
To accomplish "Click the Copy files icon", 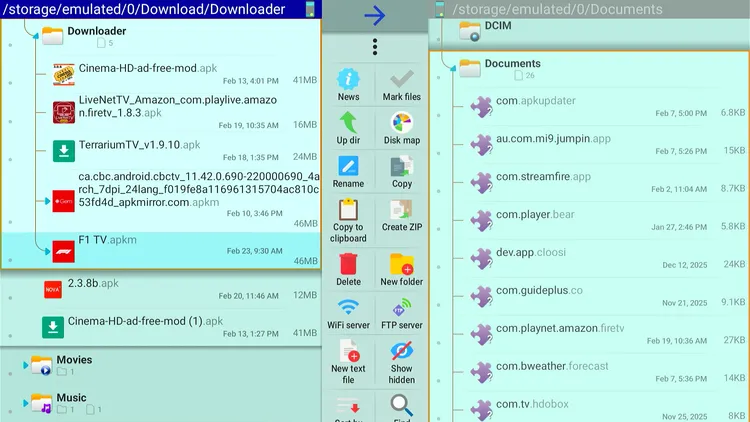I will [401, 166].
